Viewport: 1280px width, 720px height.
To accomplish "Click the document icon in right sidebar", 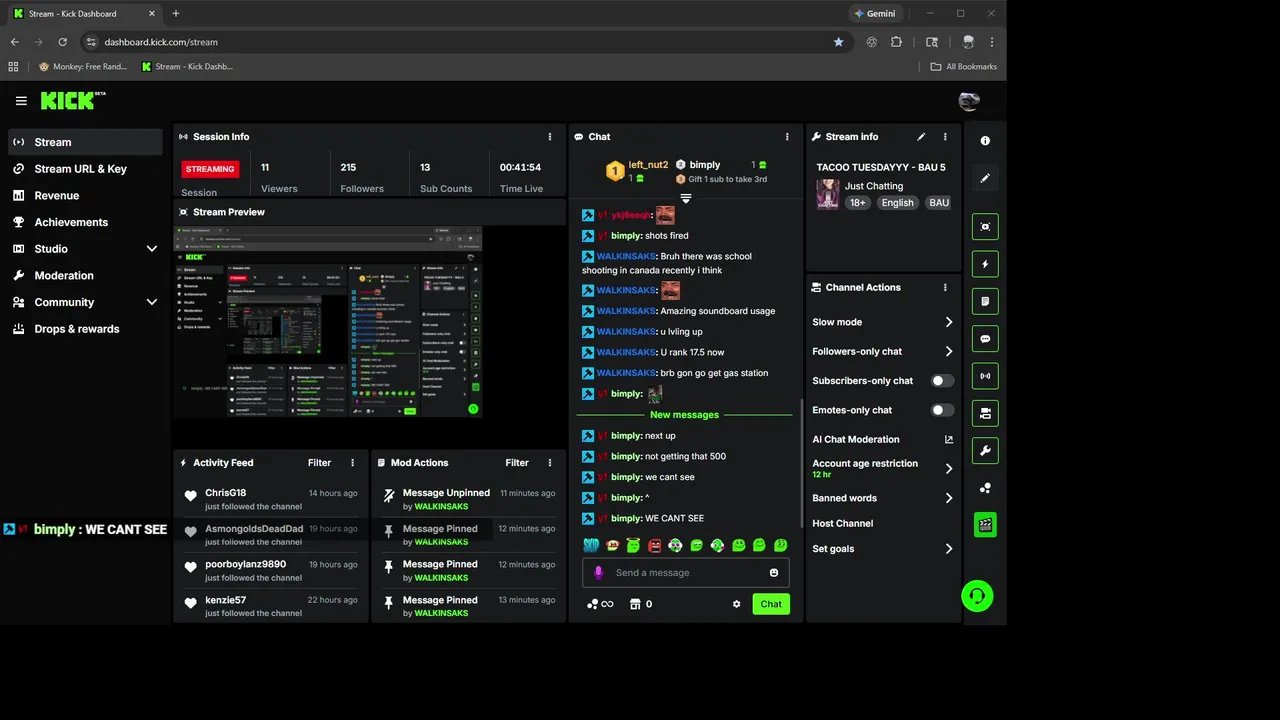I will 985,301.
